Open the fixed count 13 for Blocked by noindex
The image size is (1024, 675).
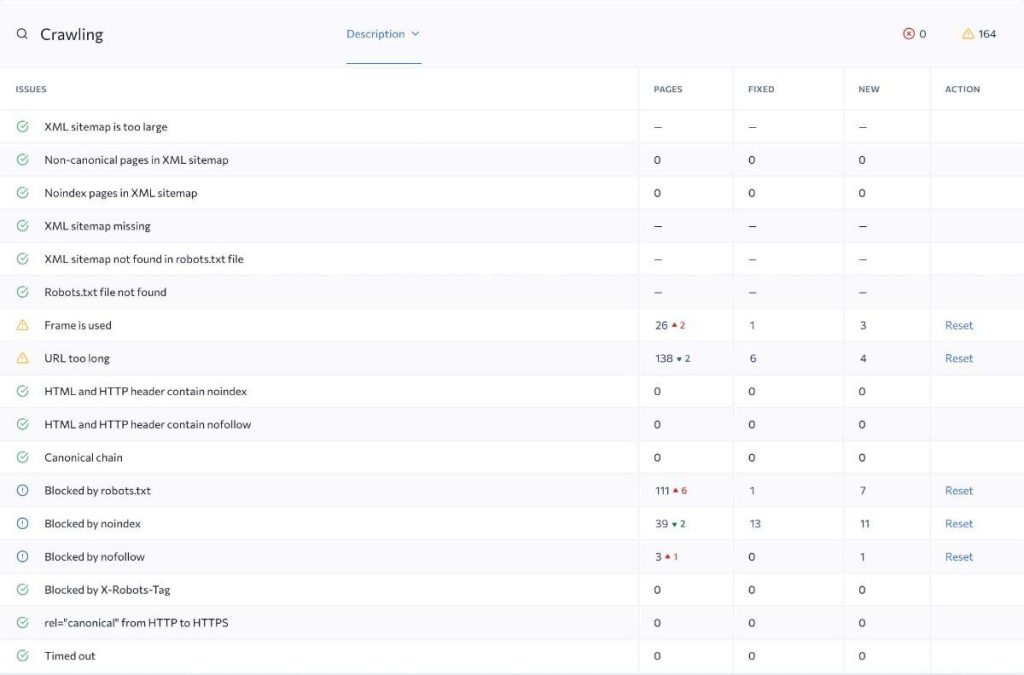[x=755, y=524]
